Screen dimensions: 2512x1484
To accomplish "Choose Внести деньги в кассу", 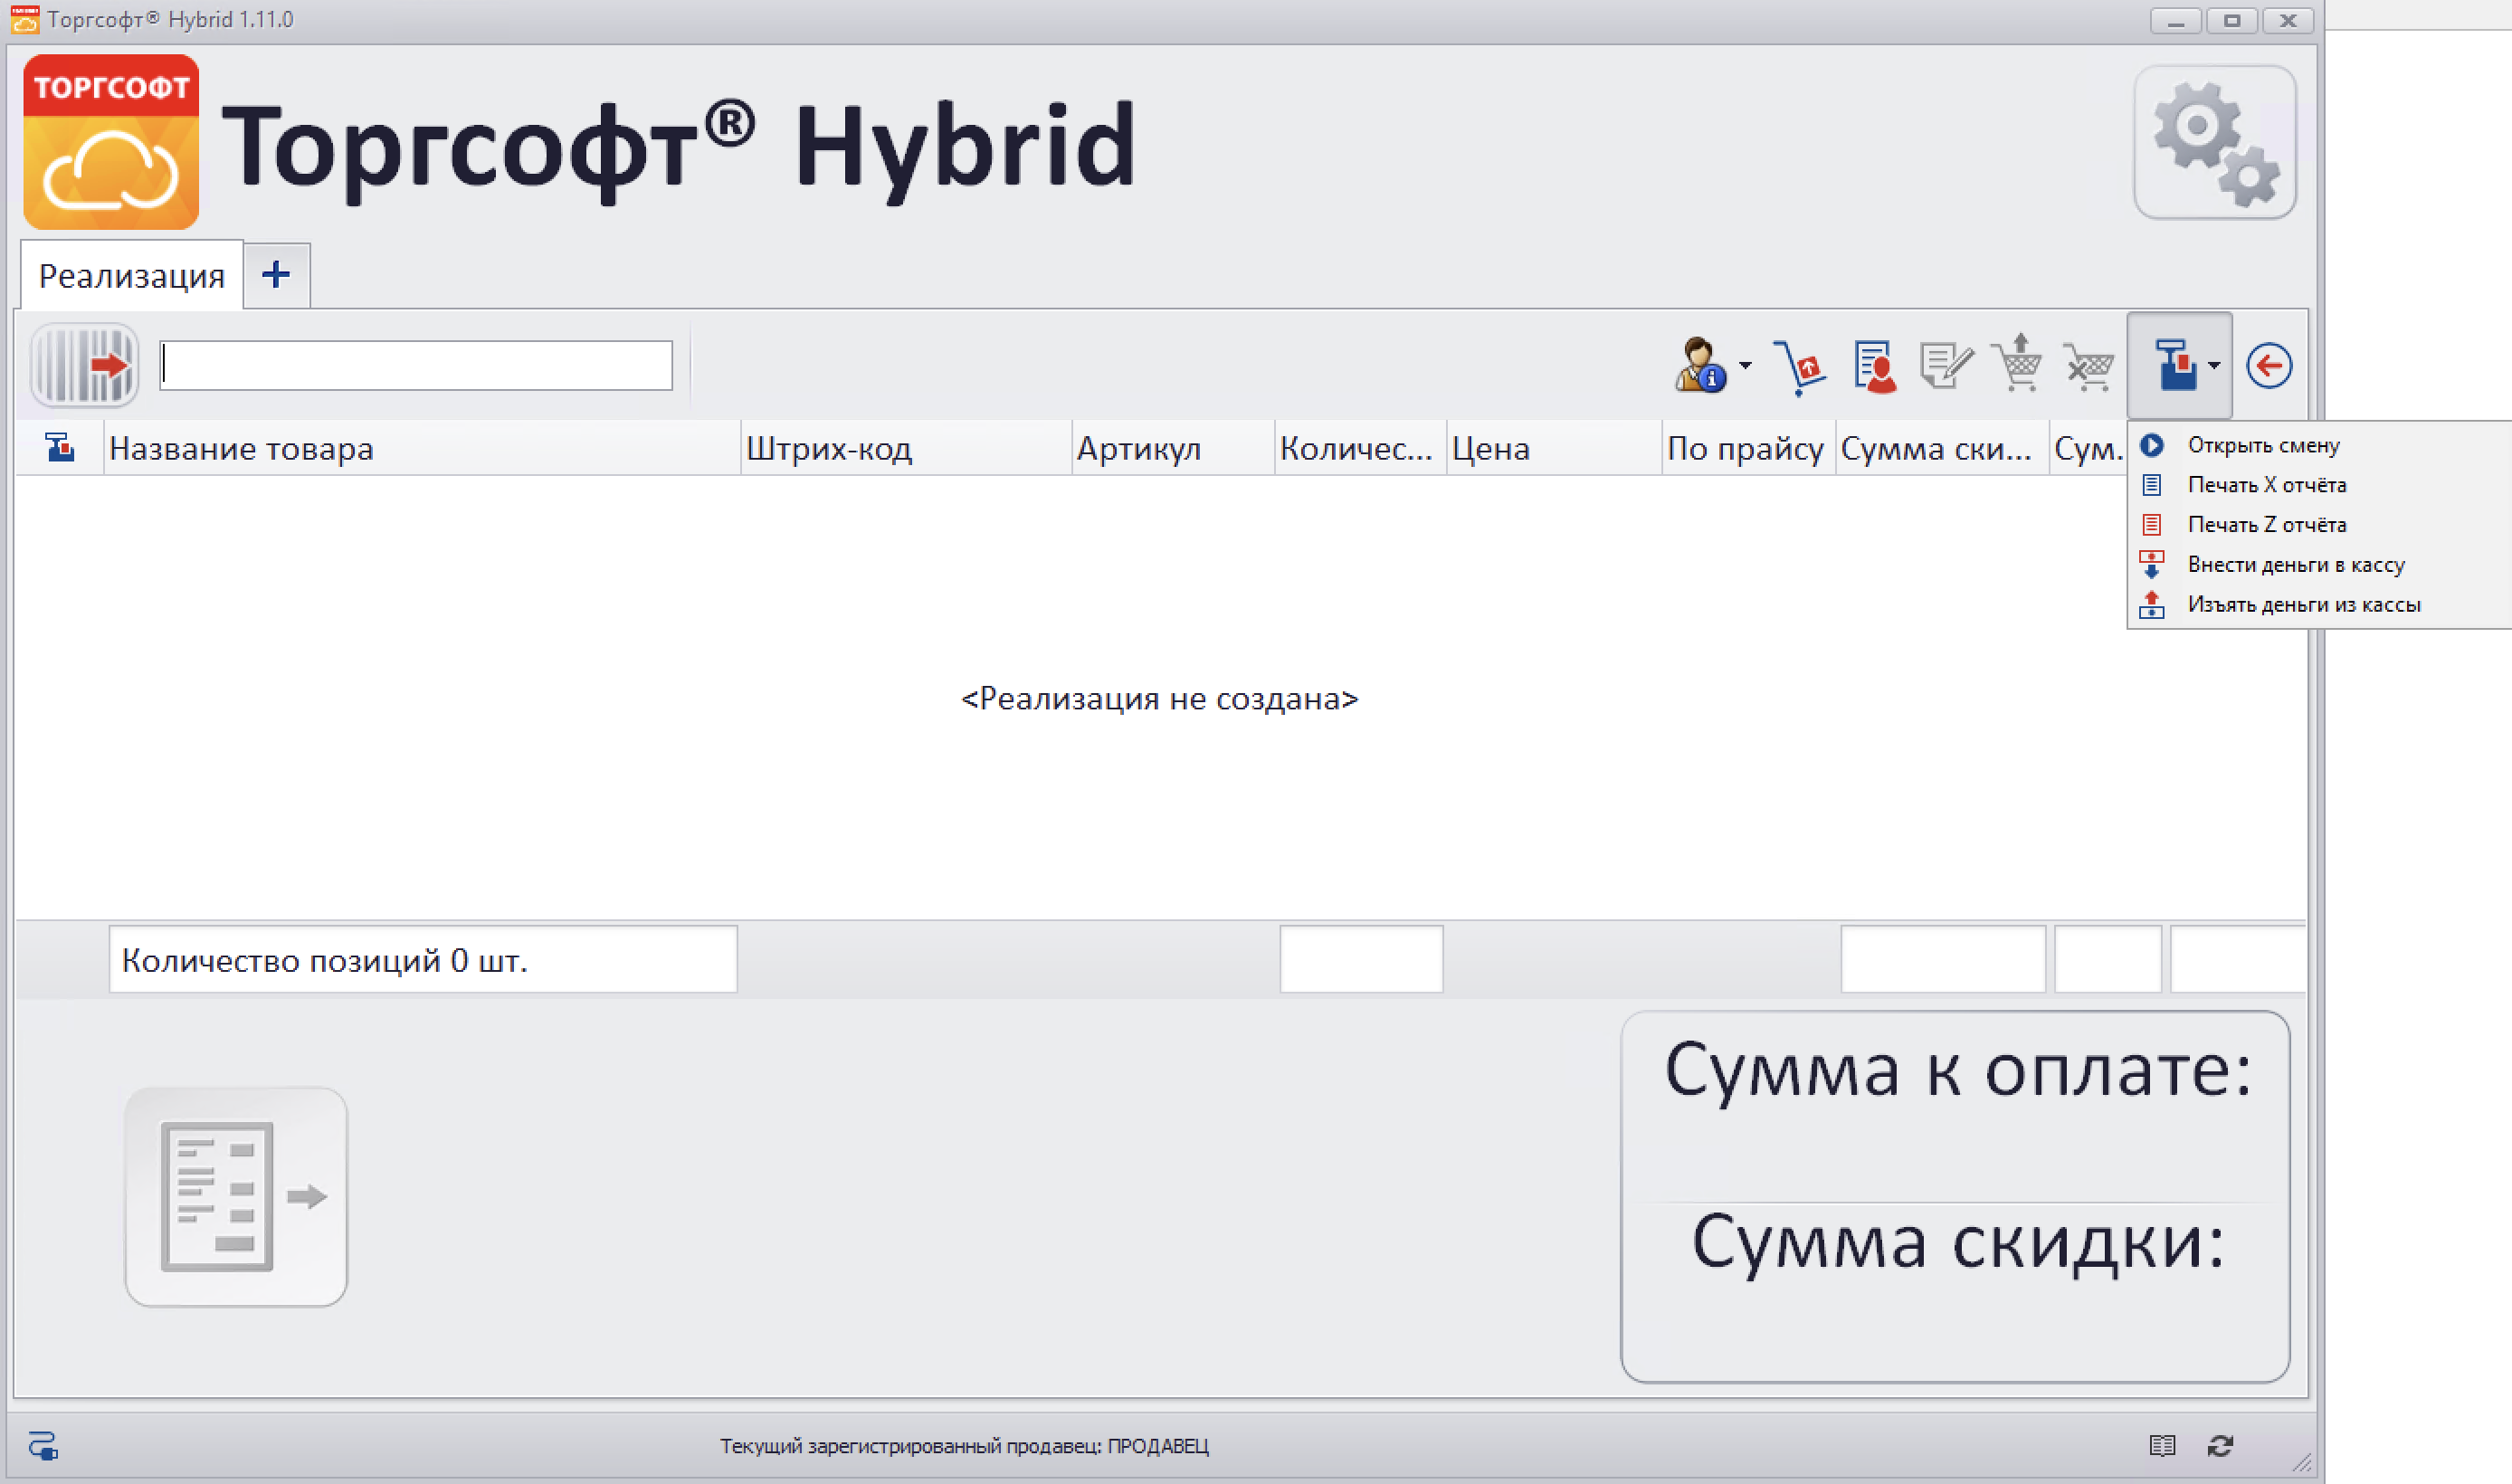I will click(2319, 565).
